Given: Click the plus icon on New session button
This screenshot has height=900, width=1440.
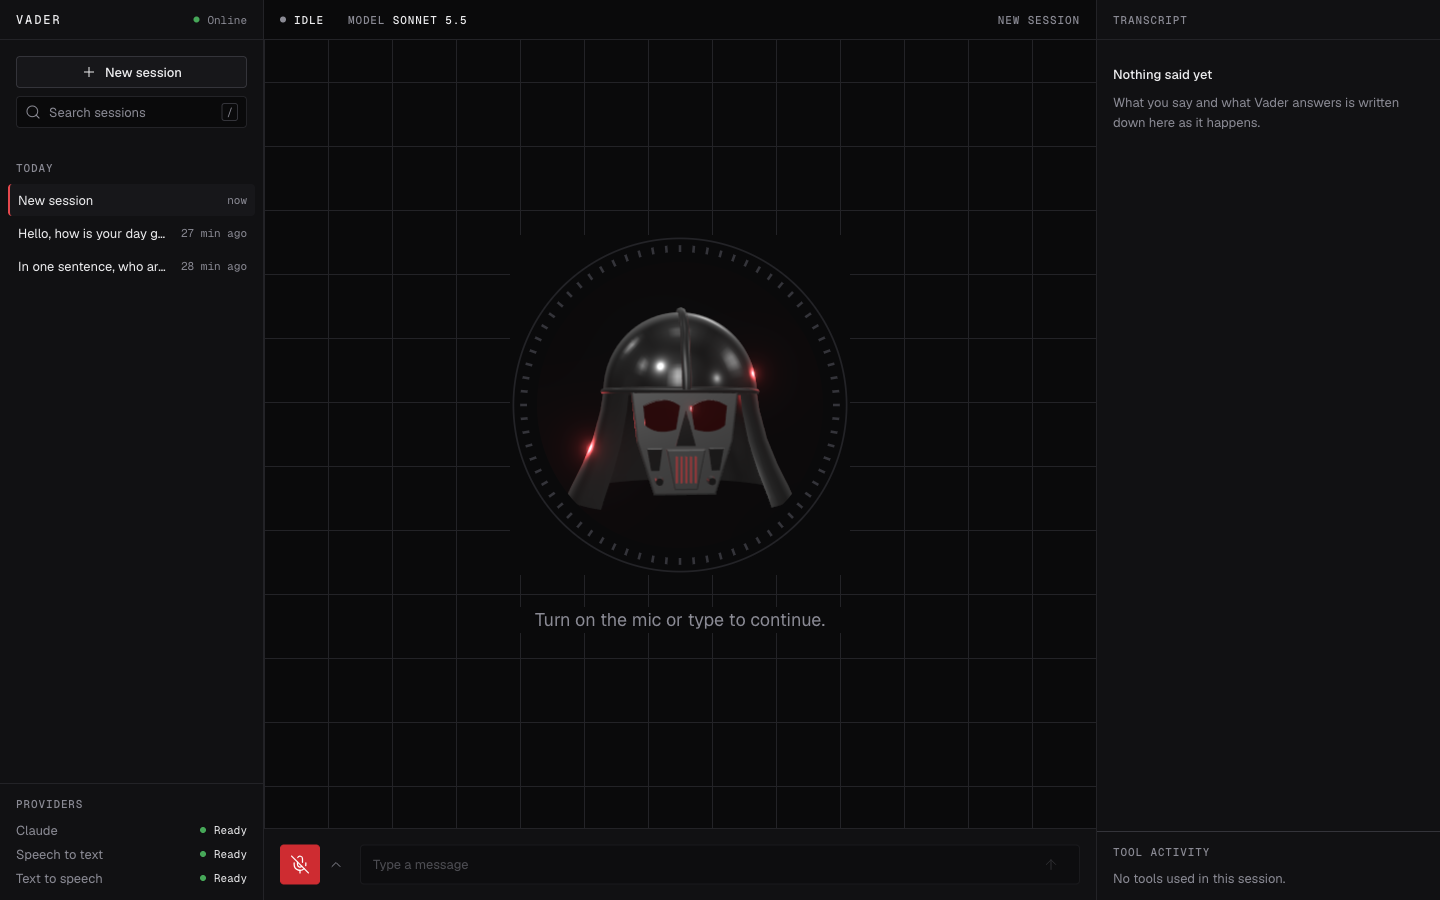Looking at the screenshot, I should click(89, 72).
